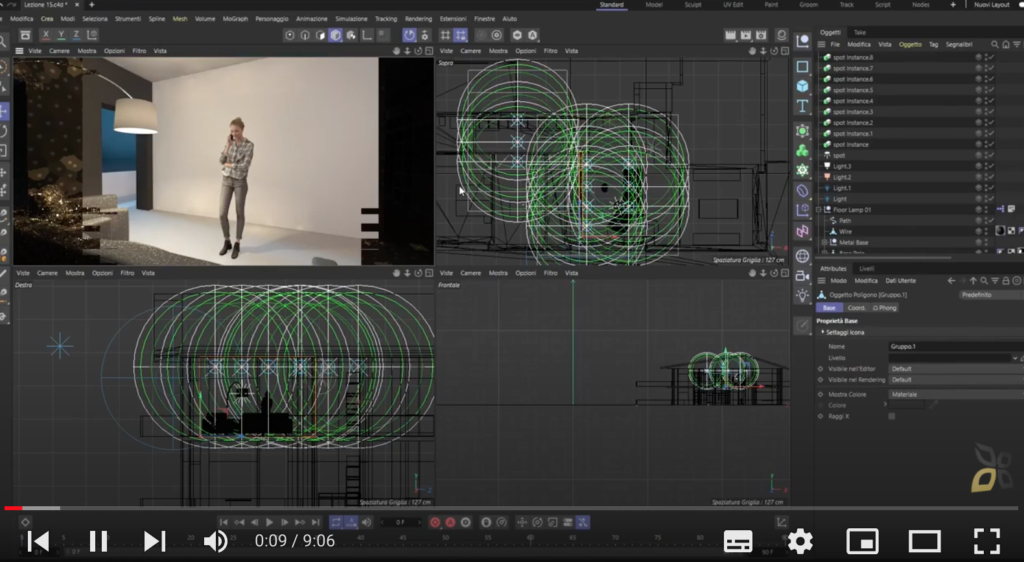Switch video to miniplayer mode
1024x562 pixels.
point(862,541)
